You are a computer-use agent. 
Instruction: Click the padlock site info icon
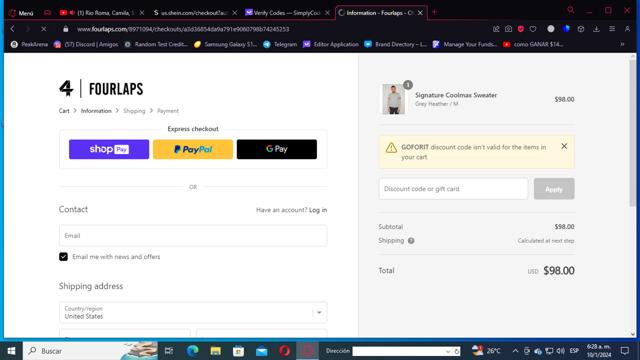(66, 29)
